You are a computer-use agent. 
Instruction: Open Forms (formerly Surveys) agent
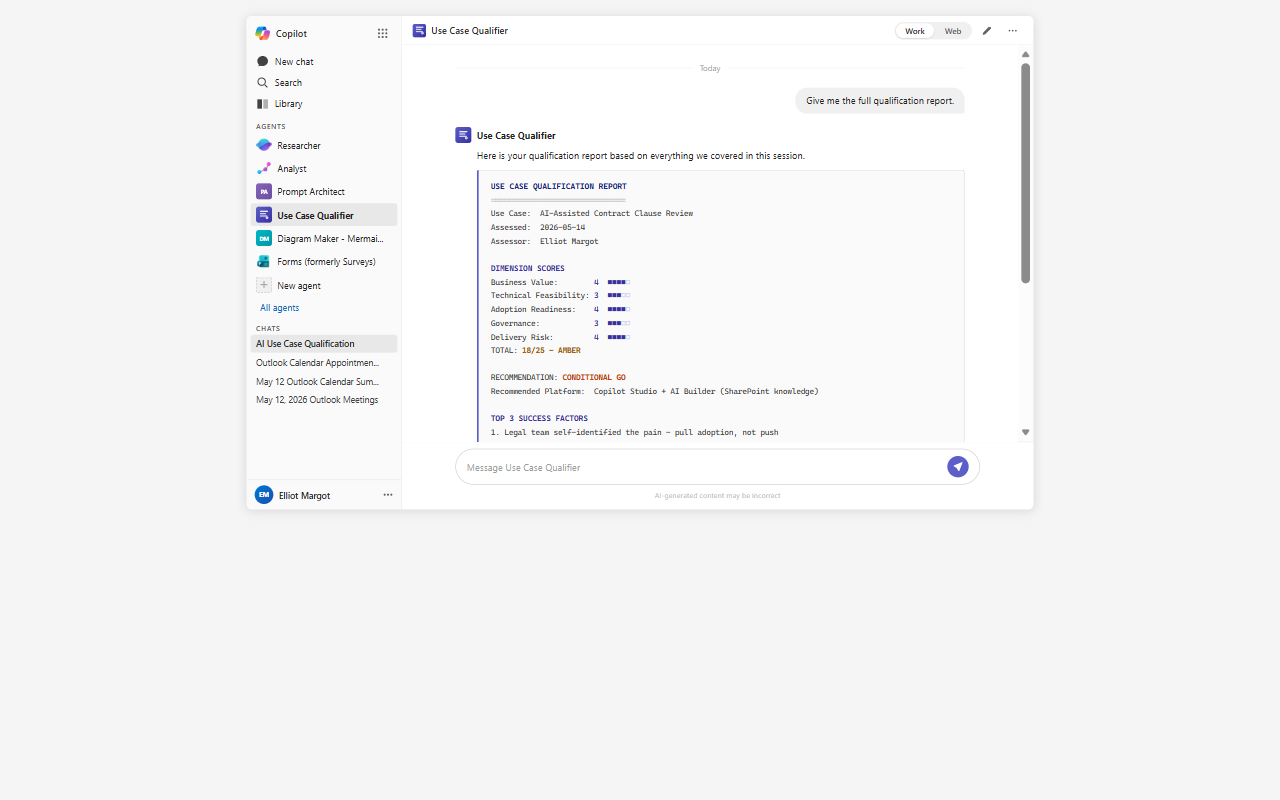point(324,262)
